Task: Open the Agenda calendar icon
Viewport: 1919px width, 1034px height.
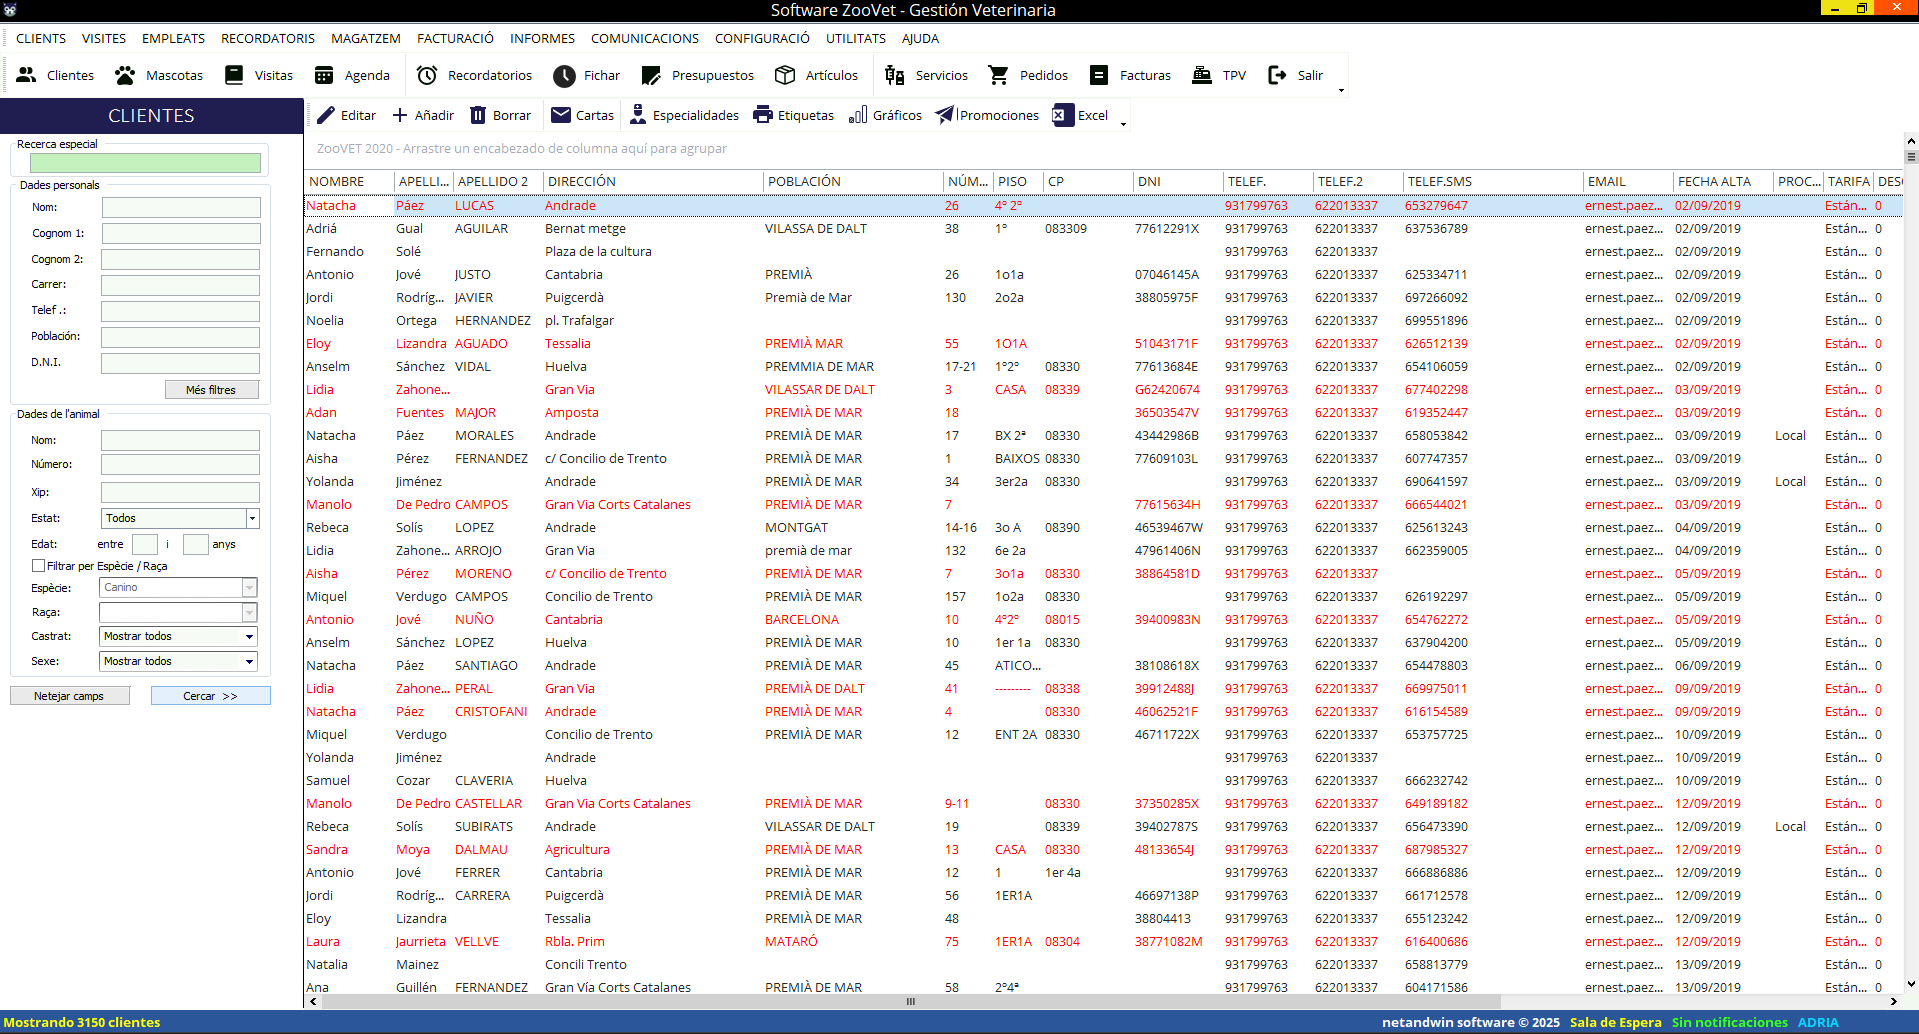Action: pos(324,75)
